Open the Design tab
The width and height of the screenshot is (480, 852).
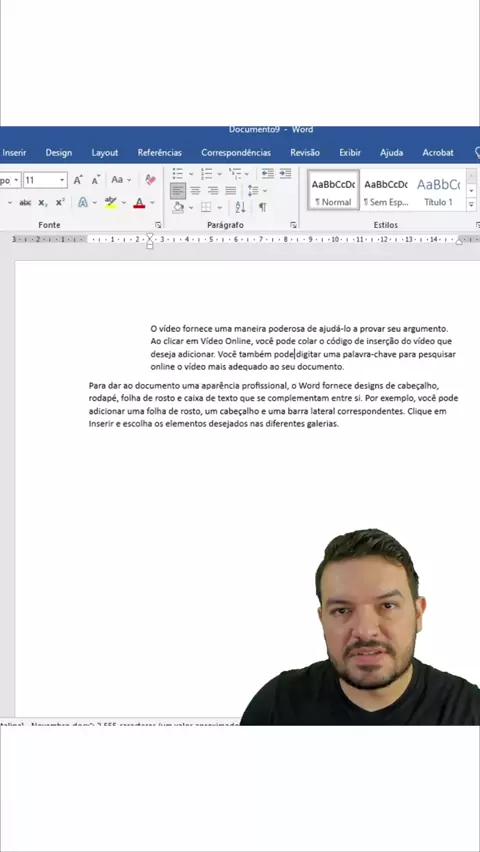[x=59, y=153]
